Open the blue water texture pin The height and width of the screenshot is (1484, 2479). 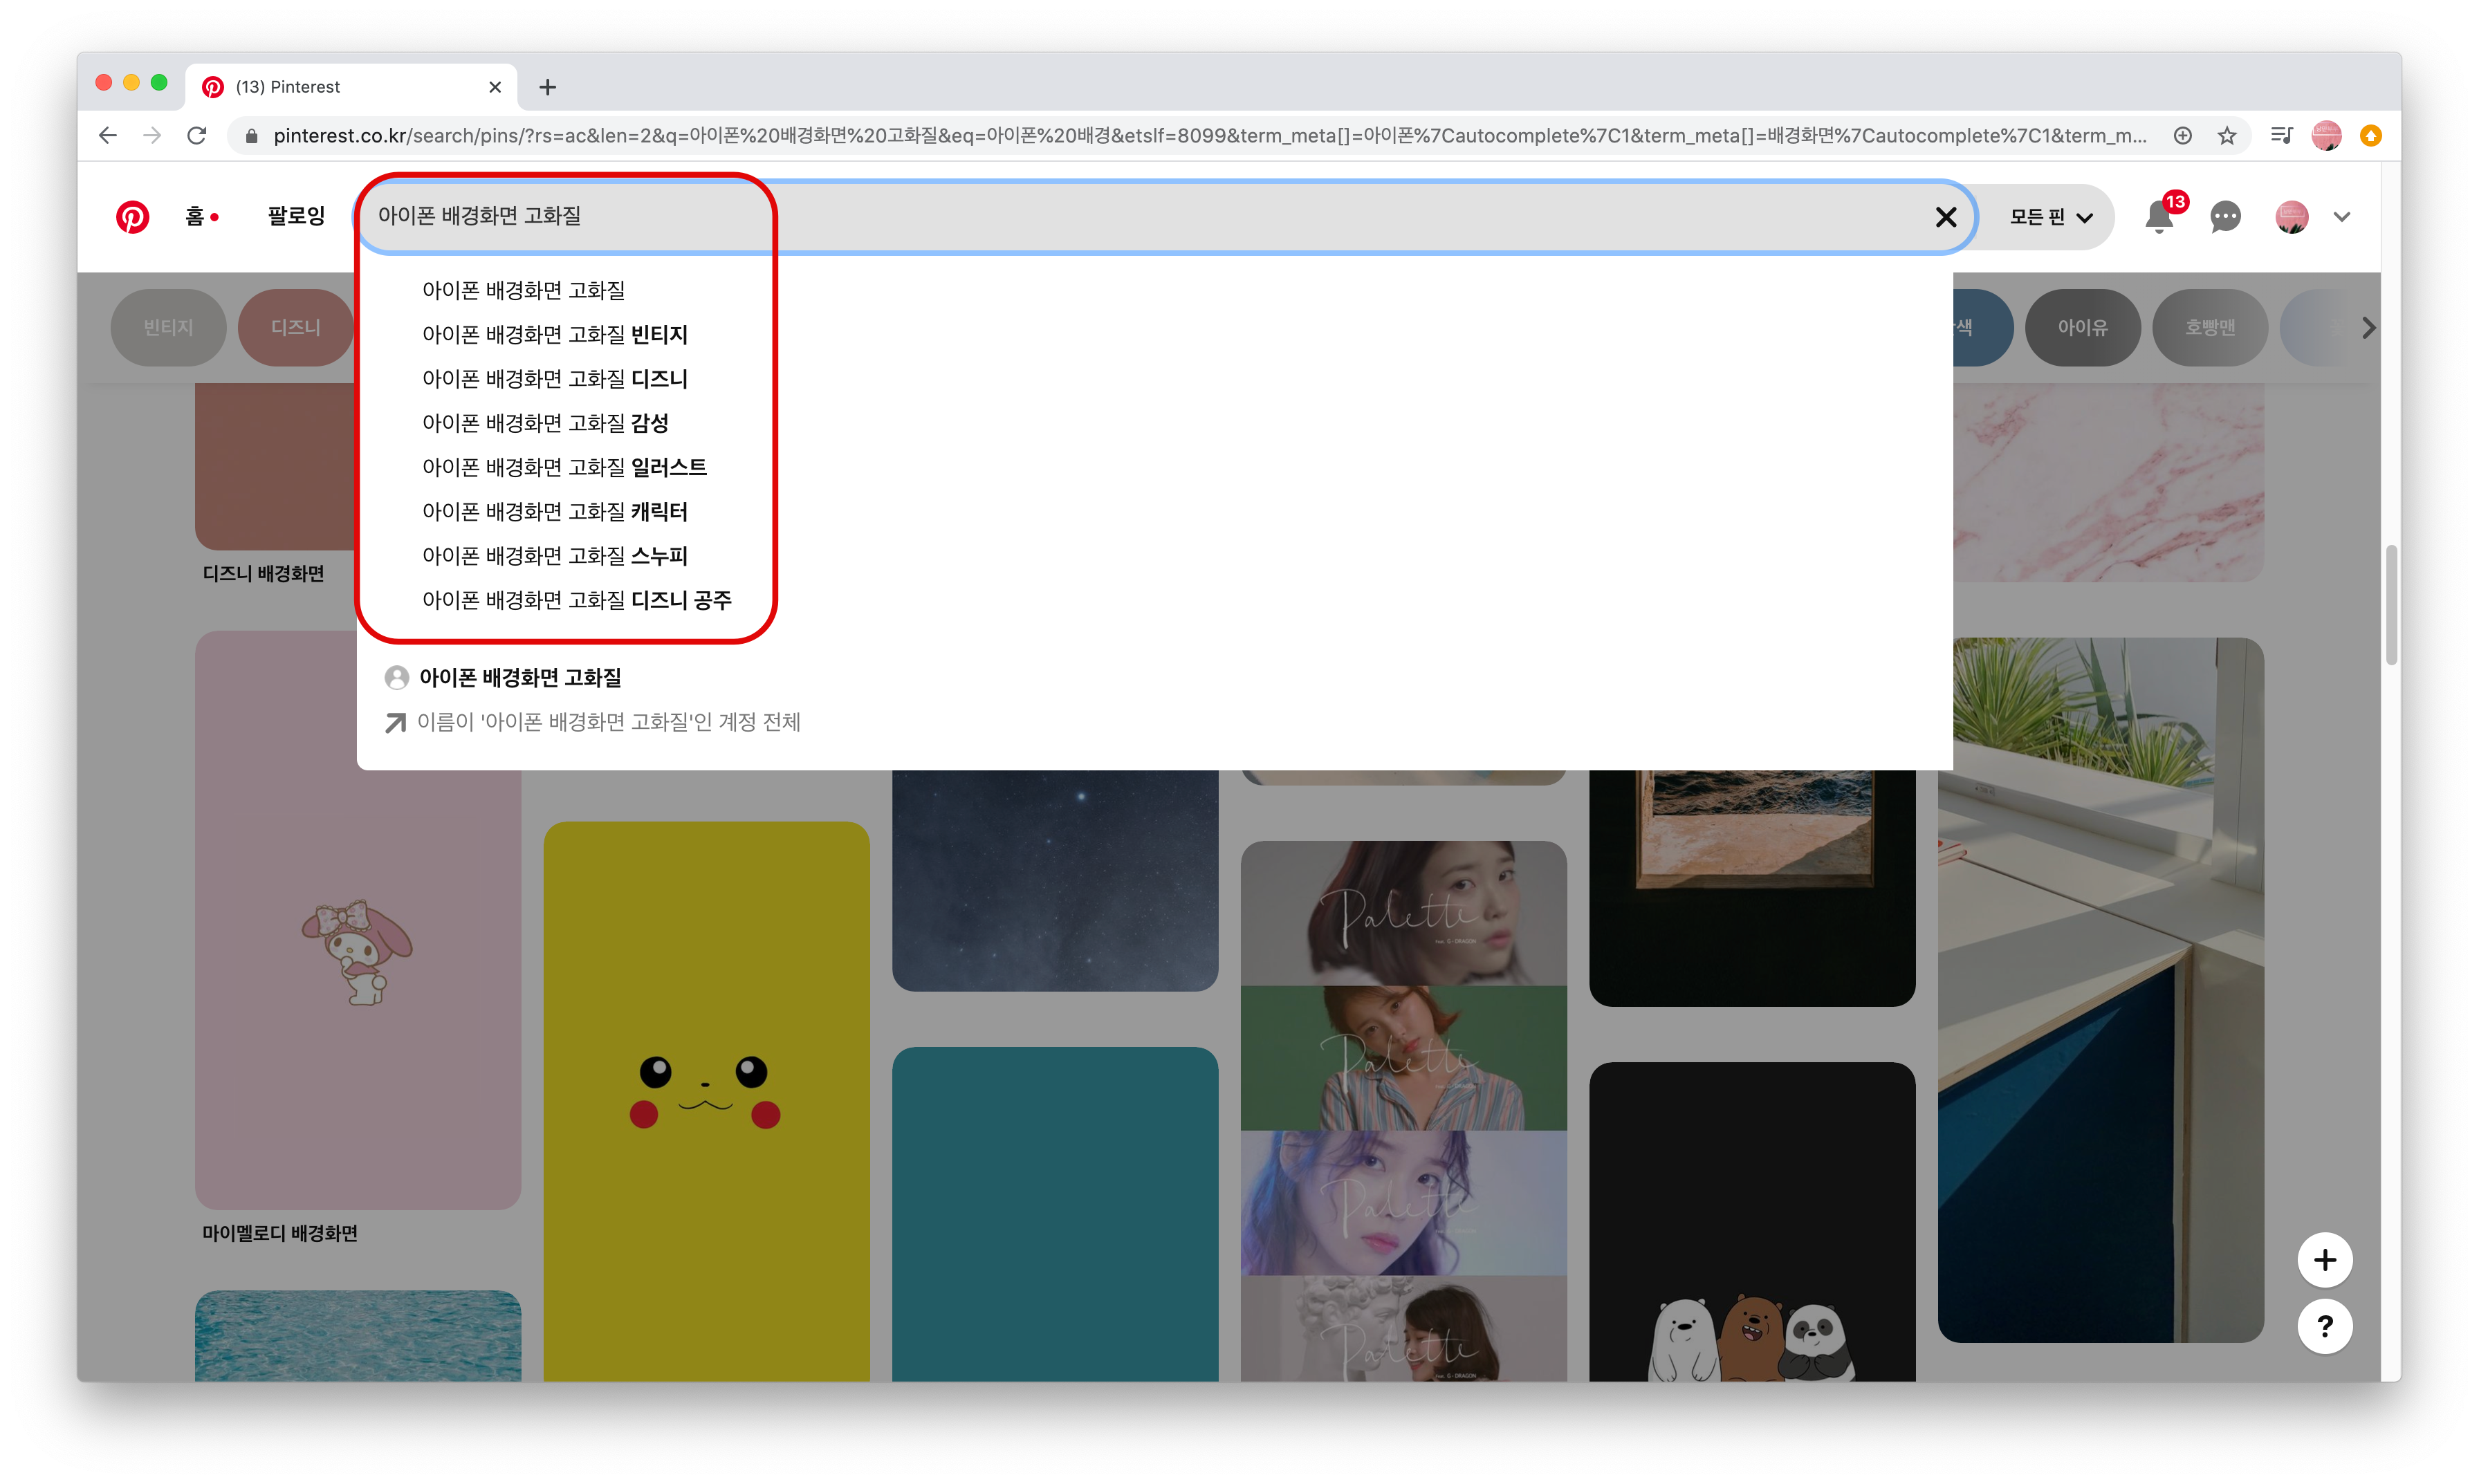(x=357, y=1335)
